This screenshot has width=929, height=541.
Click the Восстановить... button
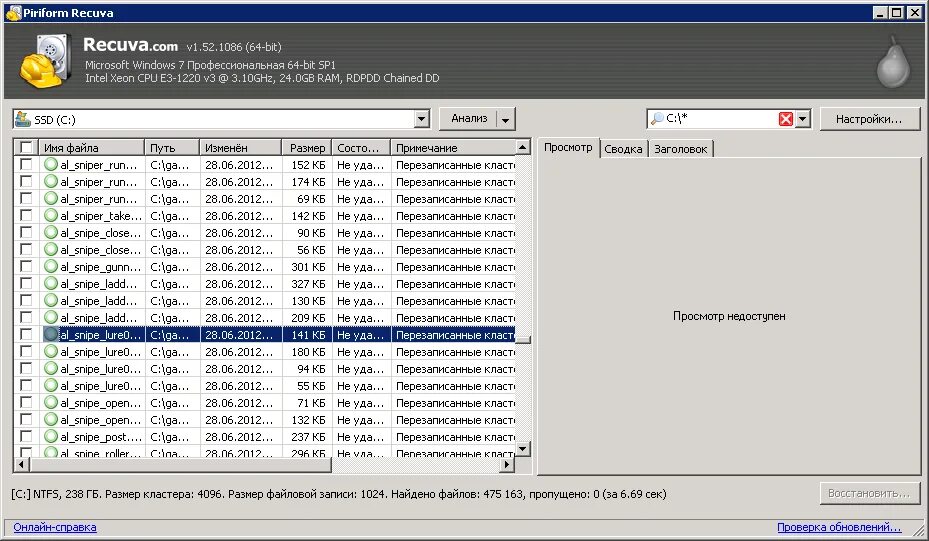coord(869,493)
